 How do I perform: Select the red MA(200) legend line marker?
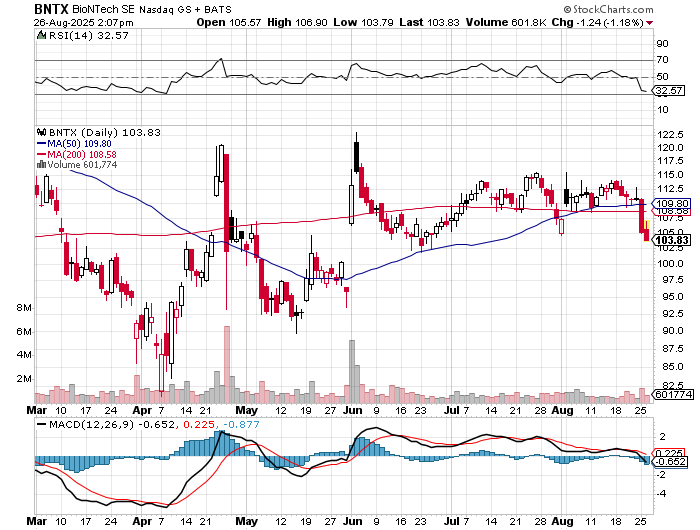tap(42, 154)
